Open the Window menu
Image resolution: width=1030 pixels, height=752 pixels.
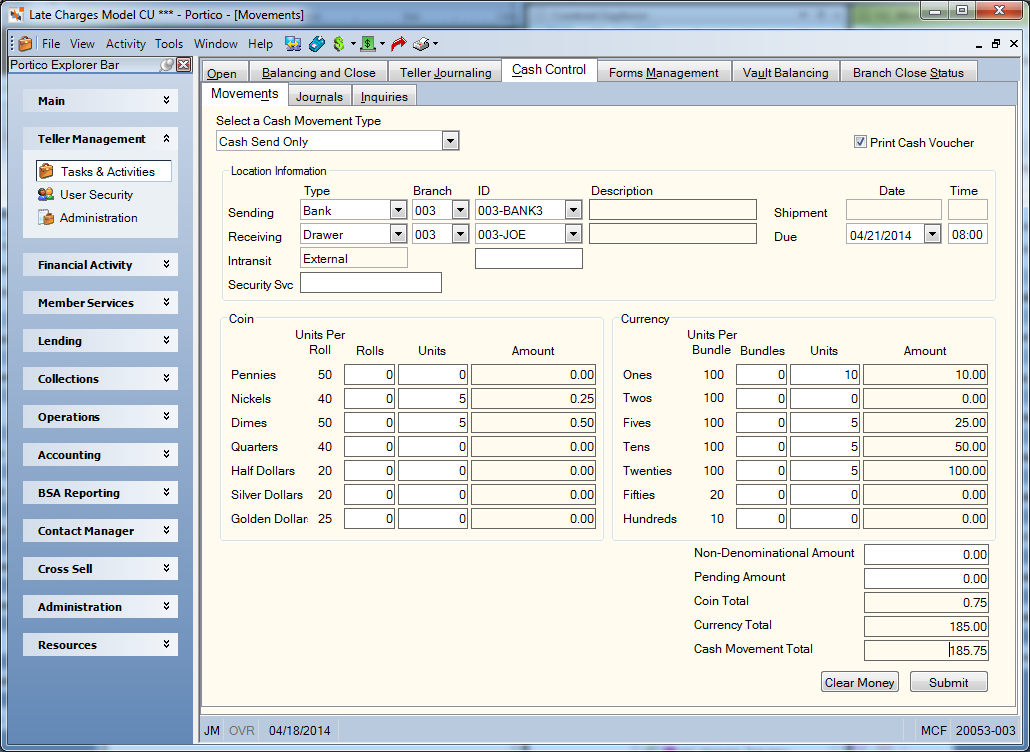215,44
